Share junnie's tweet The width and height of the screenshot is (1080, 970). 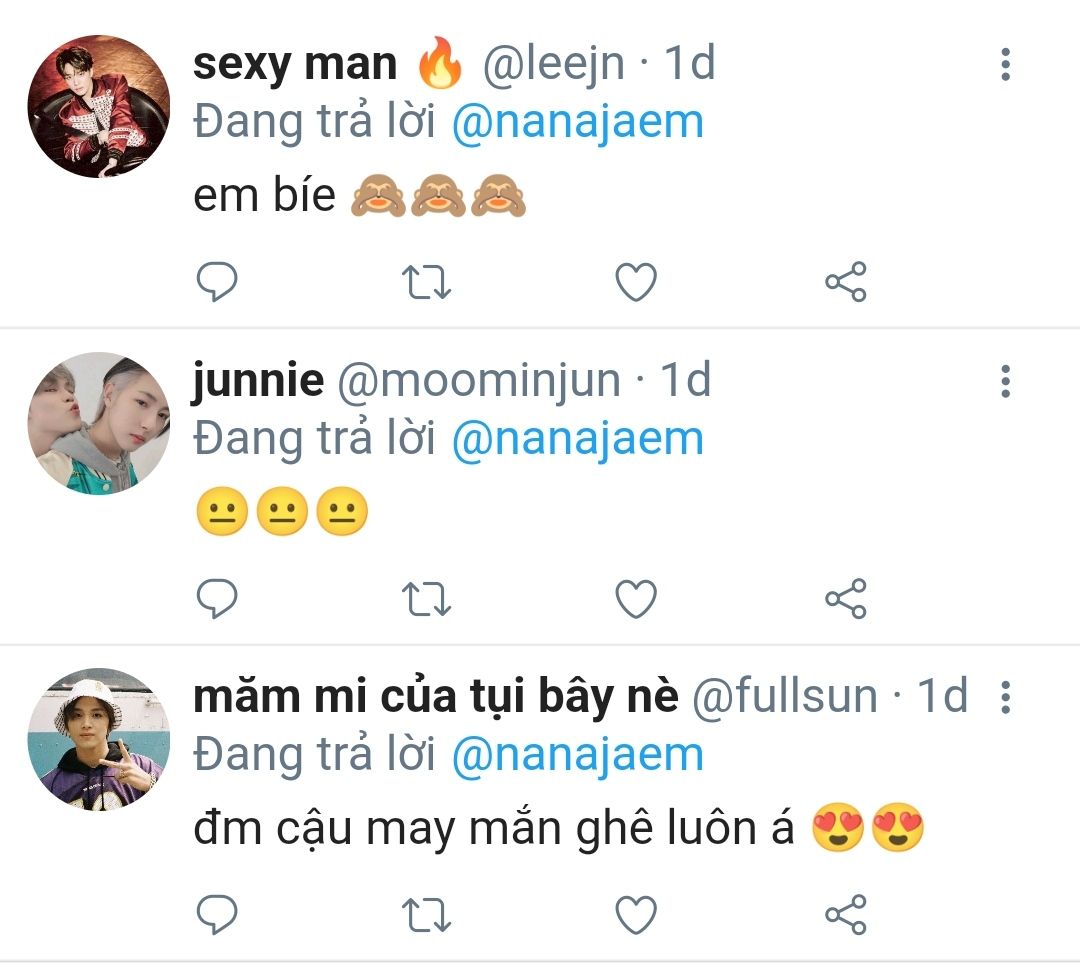846,598
